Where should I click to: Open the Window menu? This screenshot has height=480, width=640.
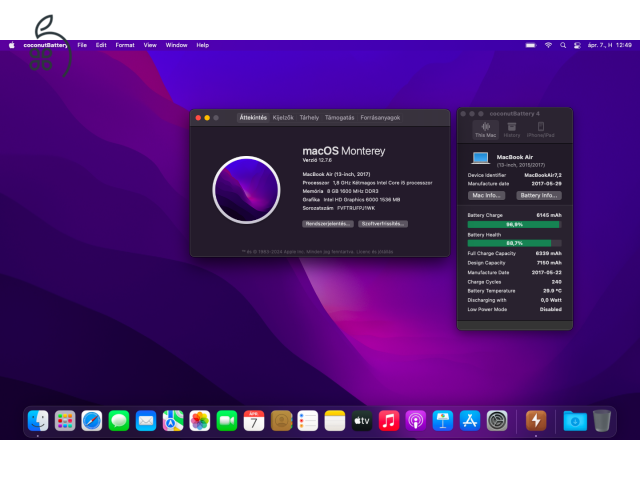coord(176,45)
